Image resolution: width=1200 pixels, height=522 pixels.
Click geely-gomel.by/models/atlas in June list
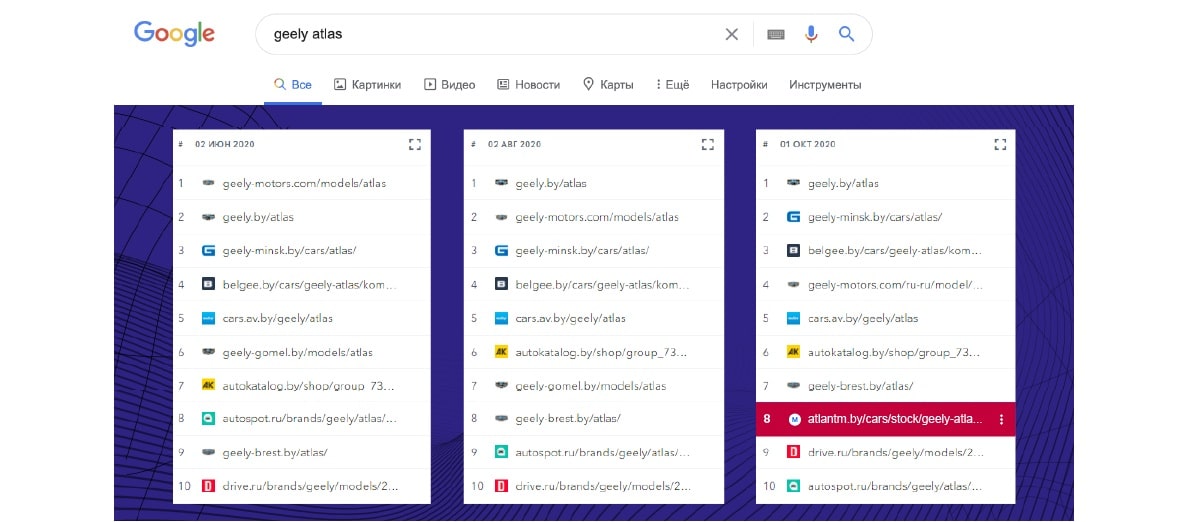(x=298, y=352)
